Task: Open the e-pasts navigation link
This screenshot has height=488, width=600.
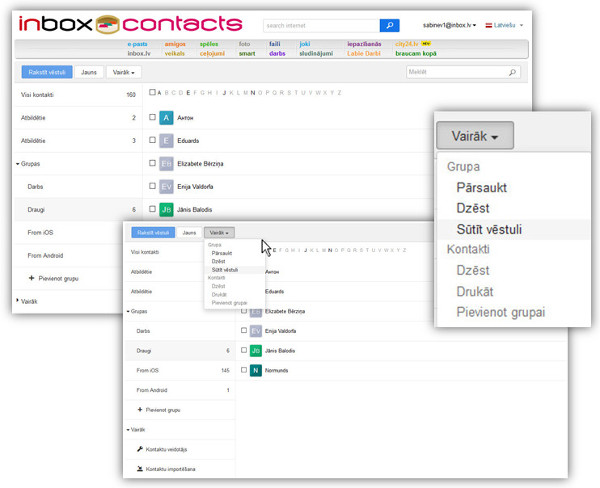Action: (x=137, y=44)
